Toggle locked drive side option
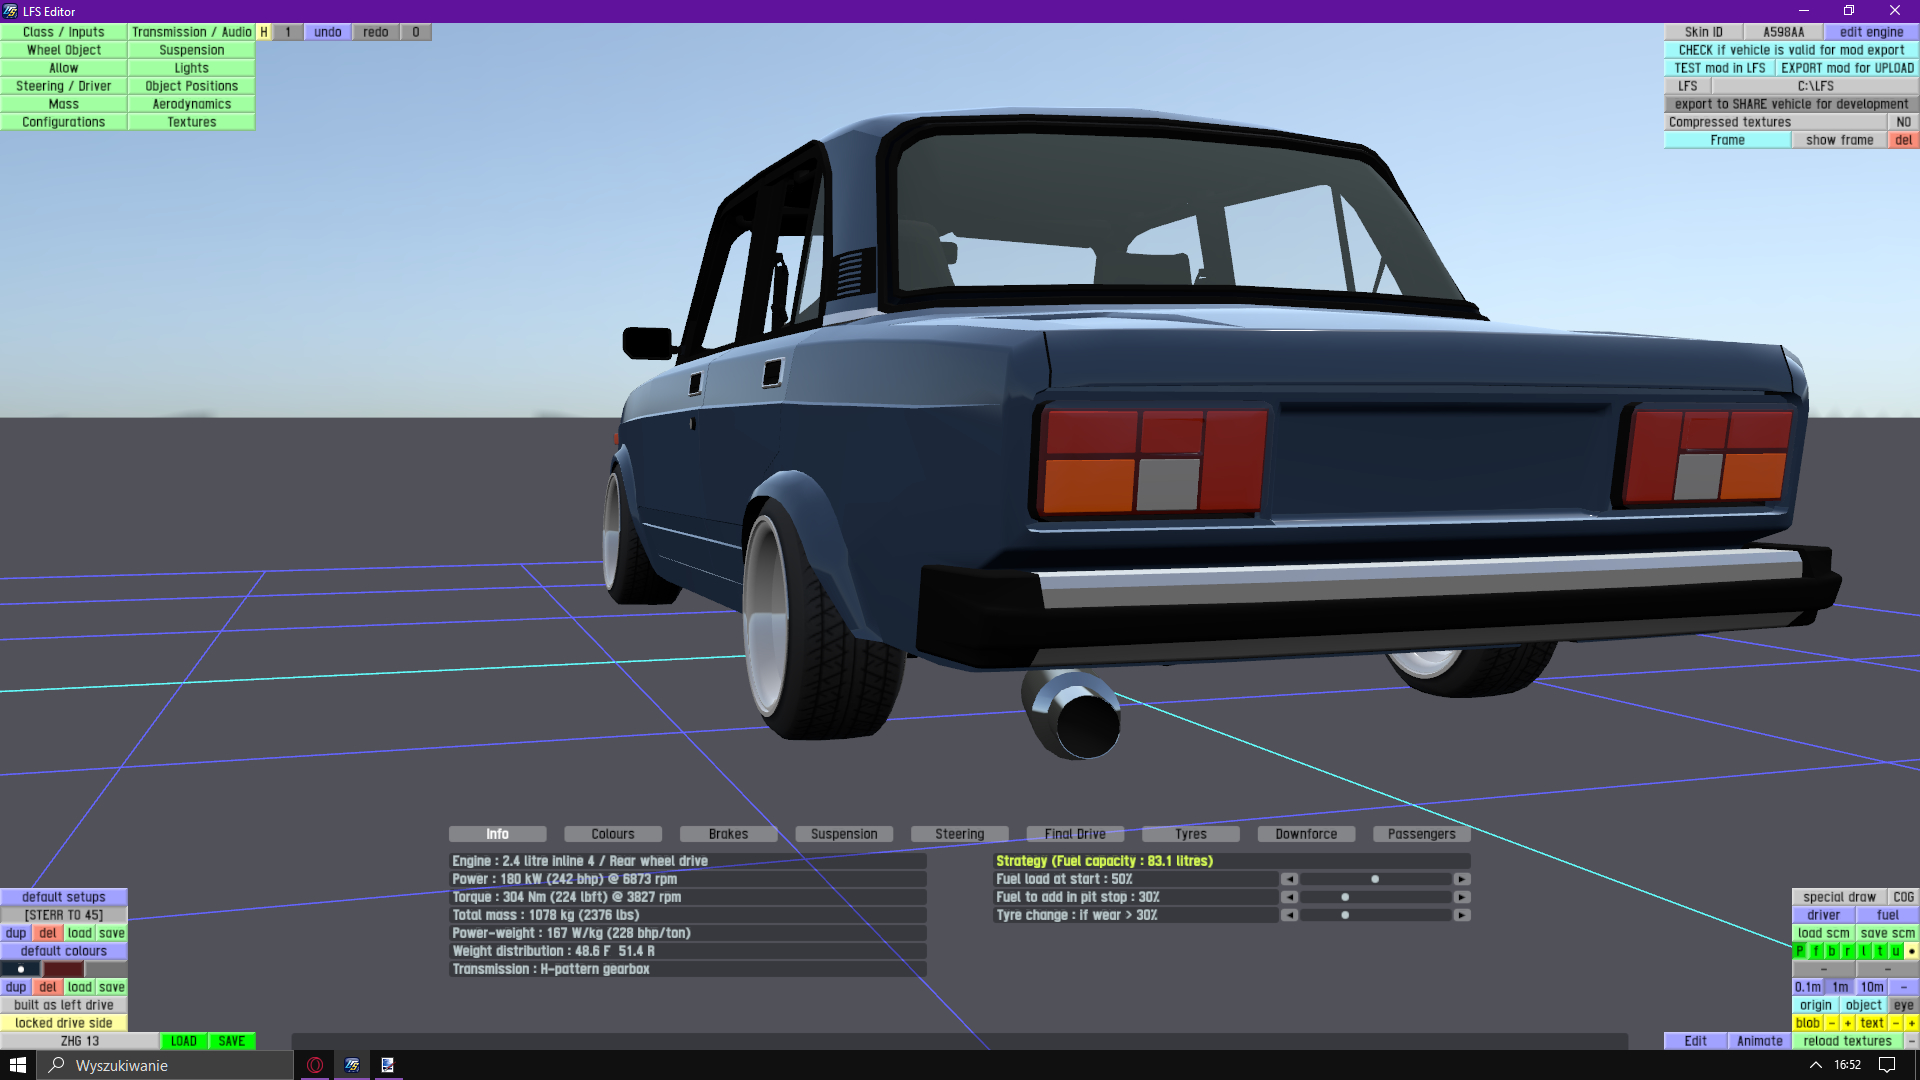This screenshot has height=1080, width=1920. click(x=64, y=1023)
